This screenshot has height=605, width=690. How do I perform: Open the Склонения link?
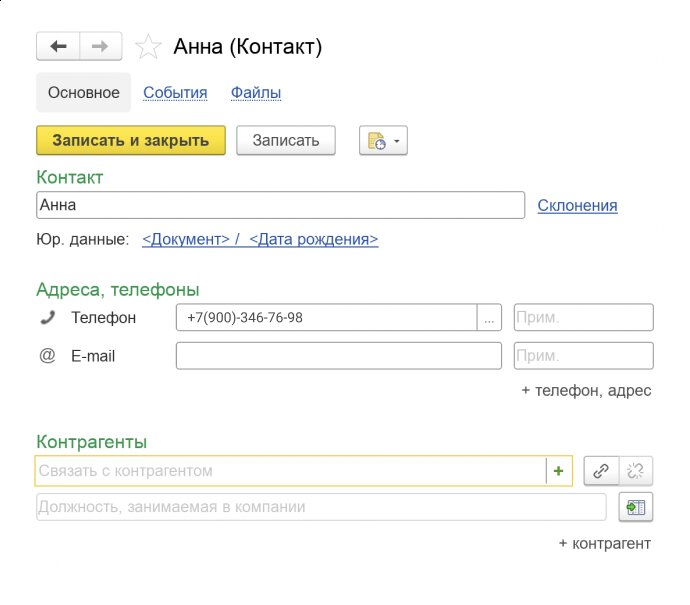pyautogui.click(x=577, y=205)
